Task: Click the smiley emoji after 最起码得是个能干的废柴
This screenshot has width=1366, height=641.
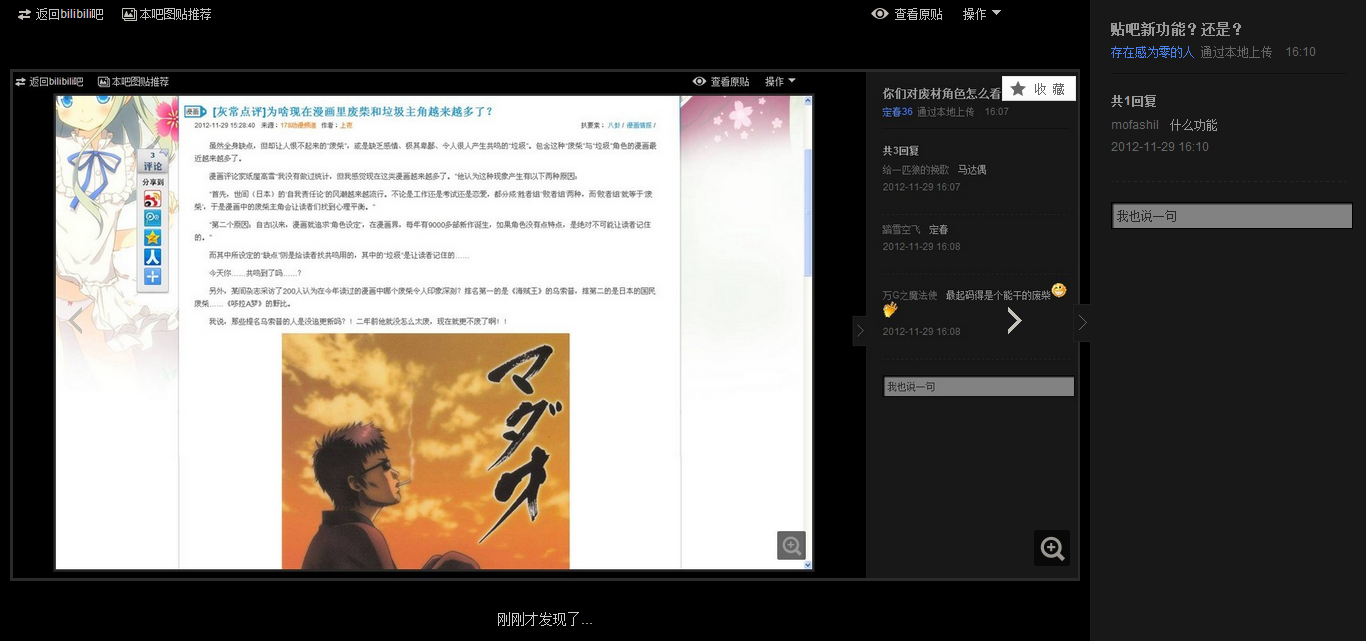Action: point(1059,291)
